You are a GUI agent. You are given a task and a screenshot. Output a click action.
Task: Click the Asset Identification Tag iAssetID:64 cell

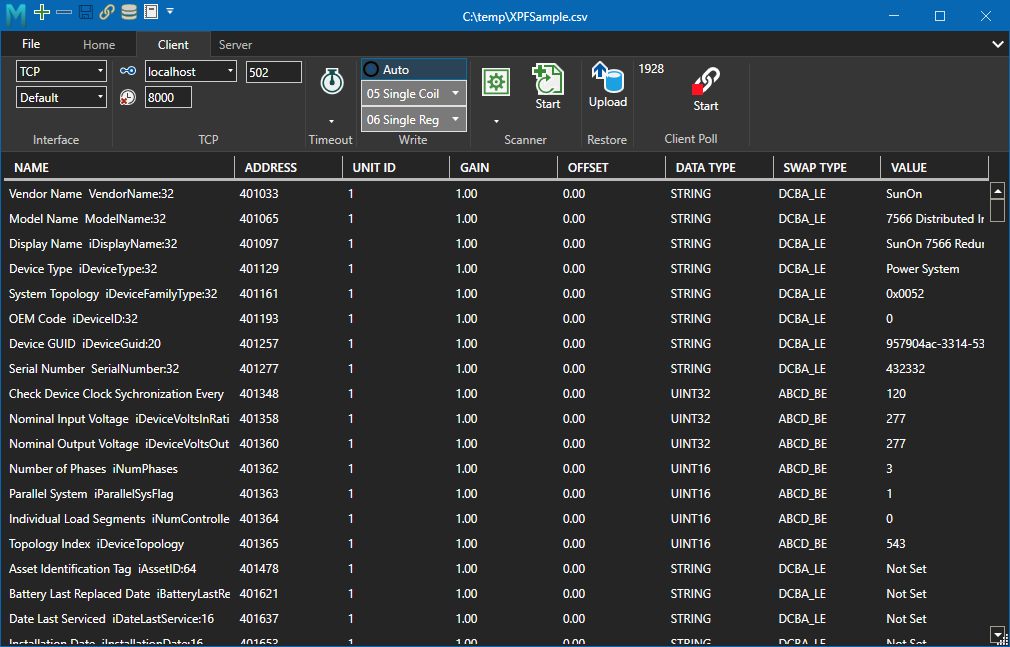coord(103,569)
